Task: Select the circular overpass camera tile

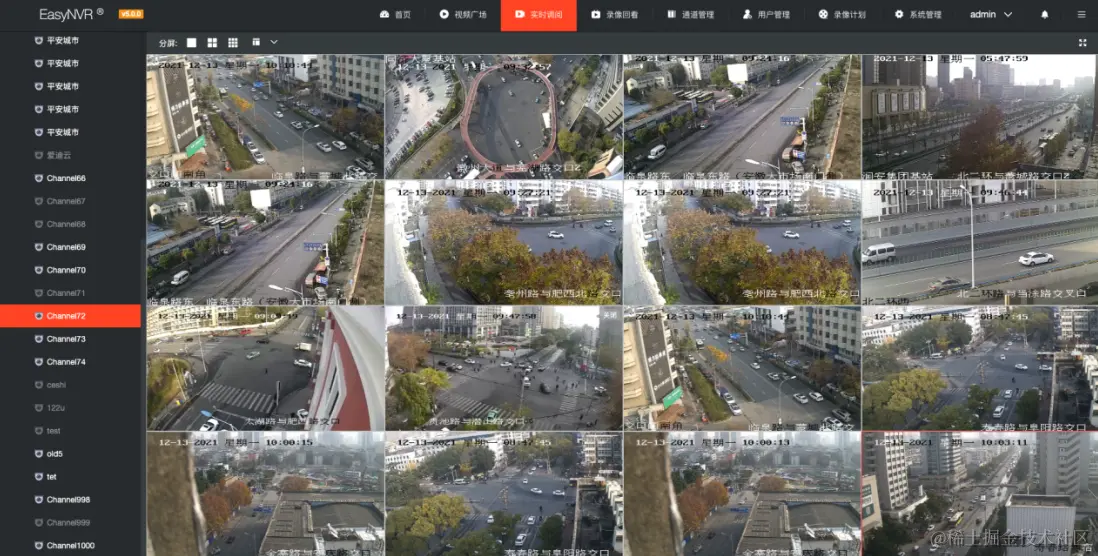Action: tap(503, 117)
